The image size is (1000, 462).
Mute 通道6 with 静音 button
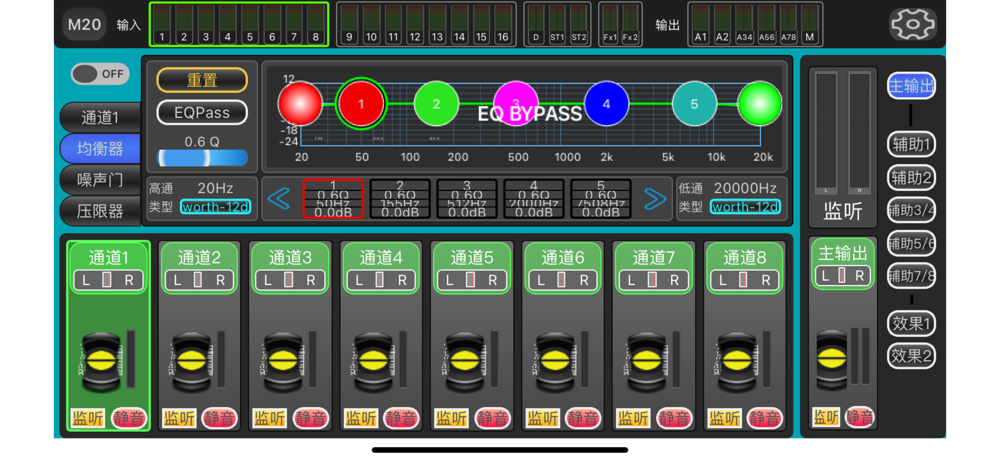point(584,419)
